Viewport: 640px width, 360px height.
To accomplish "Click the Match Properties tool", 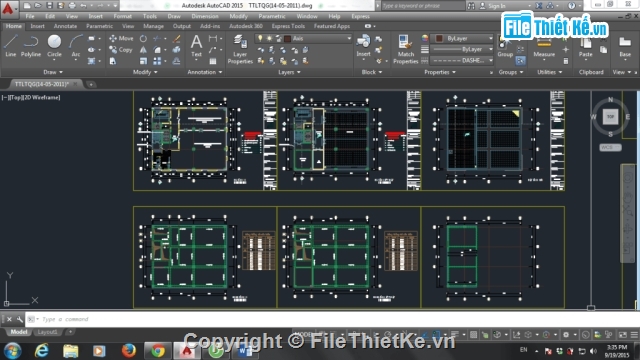I will click(405, 49).
